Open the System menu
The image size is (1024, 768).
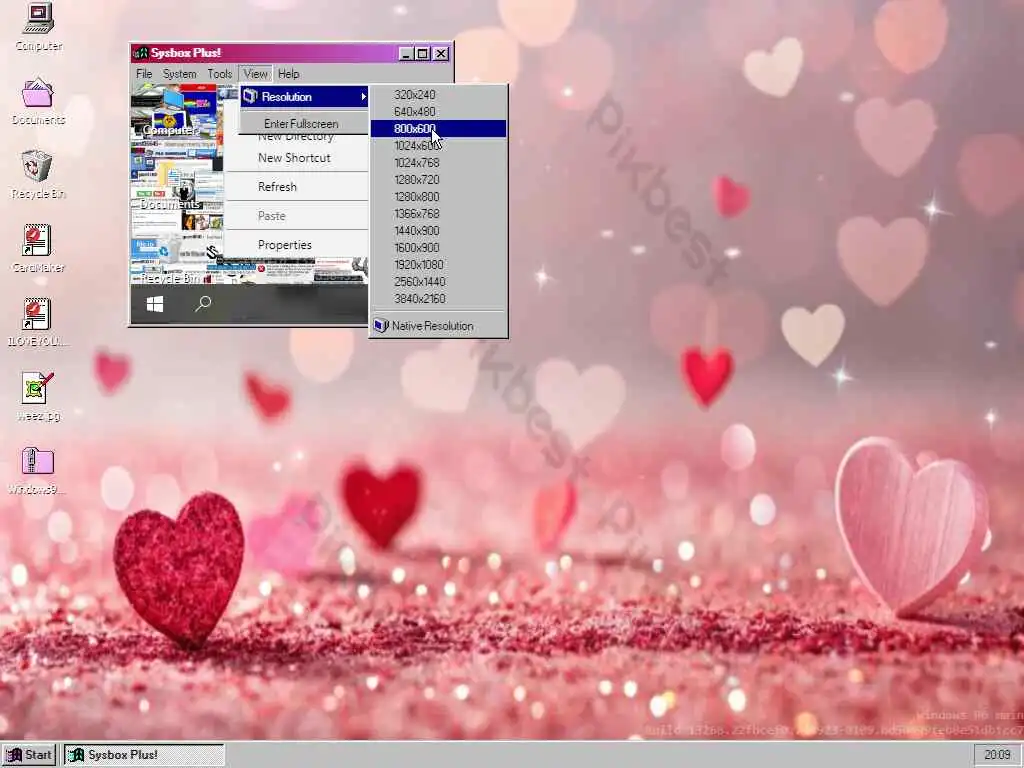180,74
